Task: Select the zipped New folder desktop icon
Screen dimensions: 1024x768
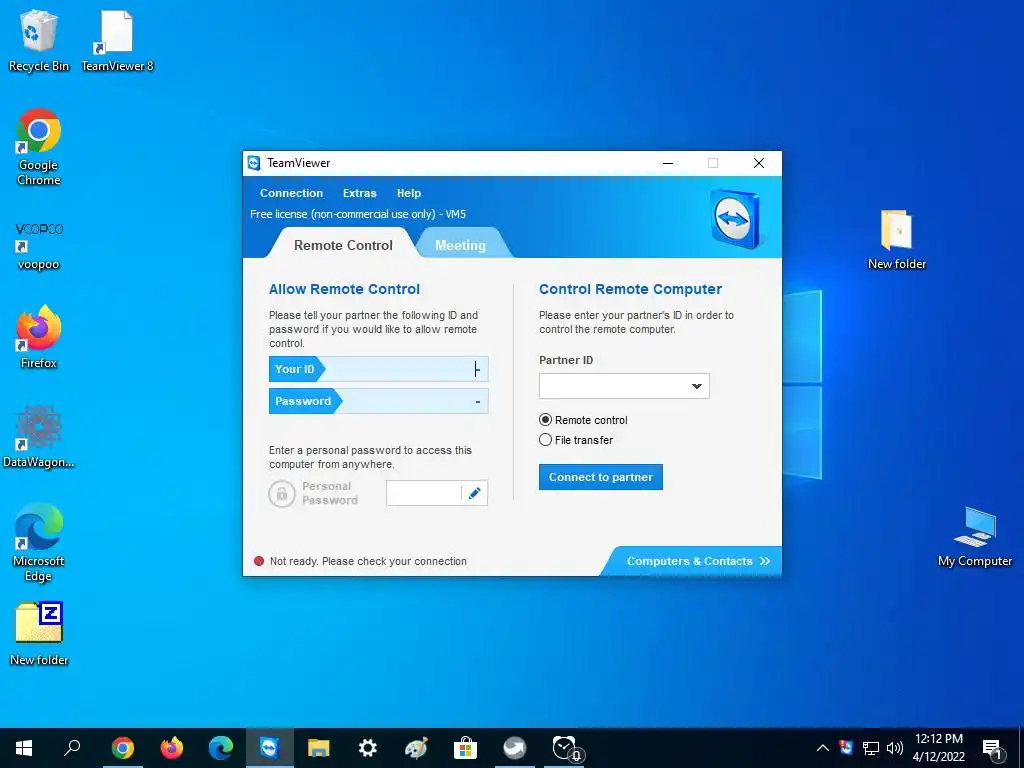Action: pos(39,633)
